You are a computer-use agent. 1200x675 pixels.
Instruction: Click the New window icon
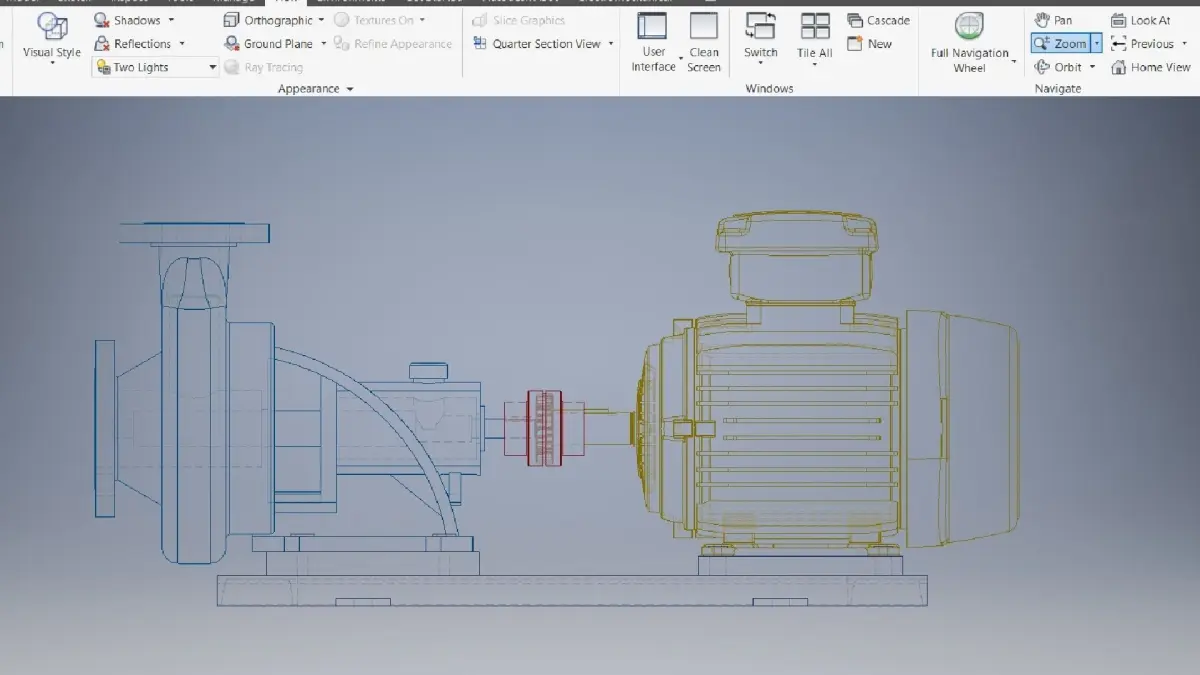(855, 44)
